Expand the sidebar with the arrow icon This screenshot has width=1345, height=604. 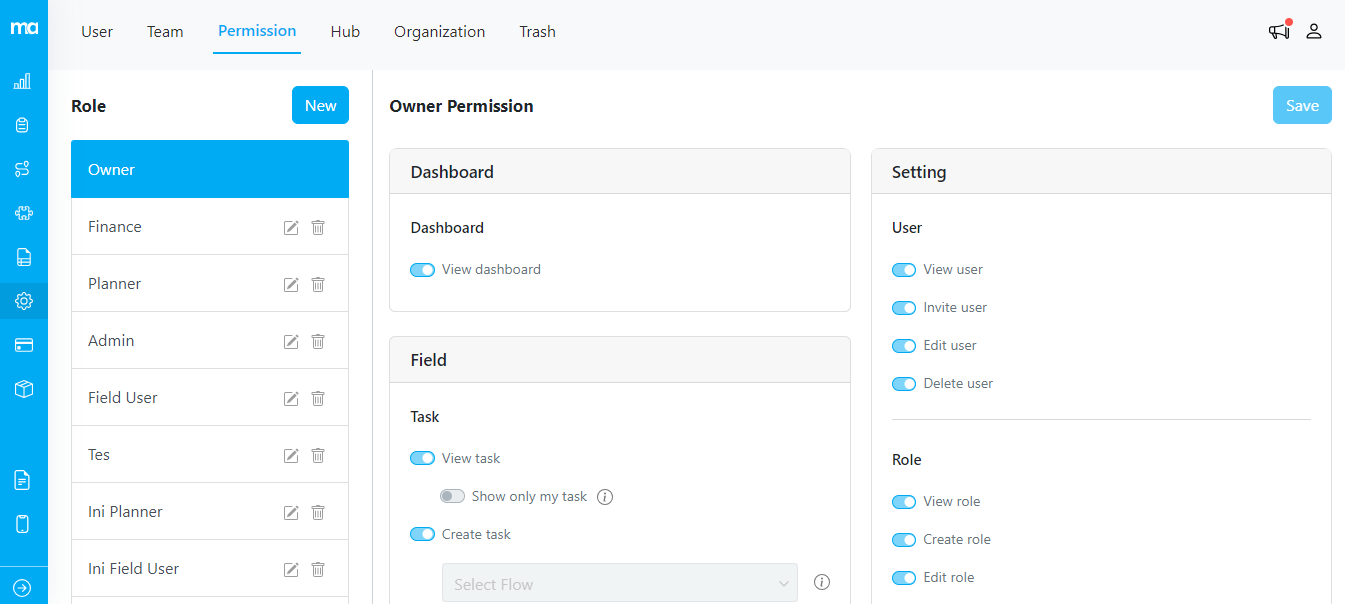[x=23, y=588]
